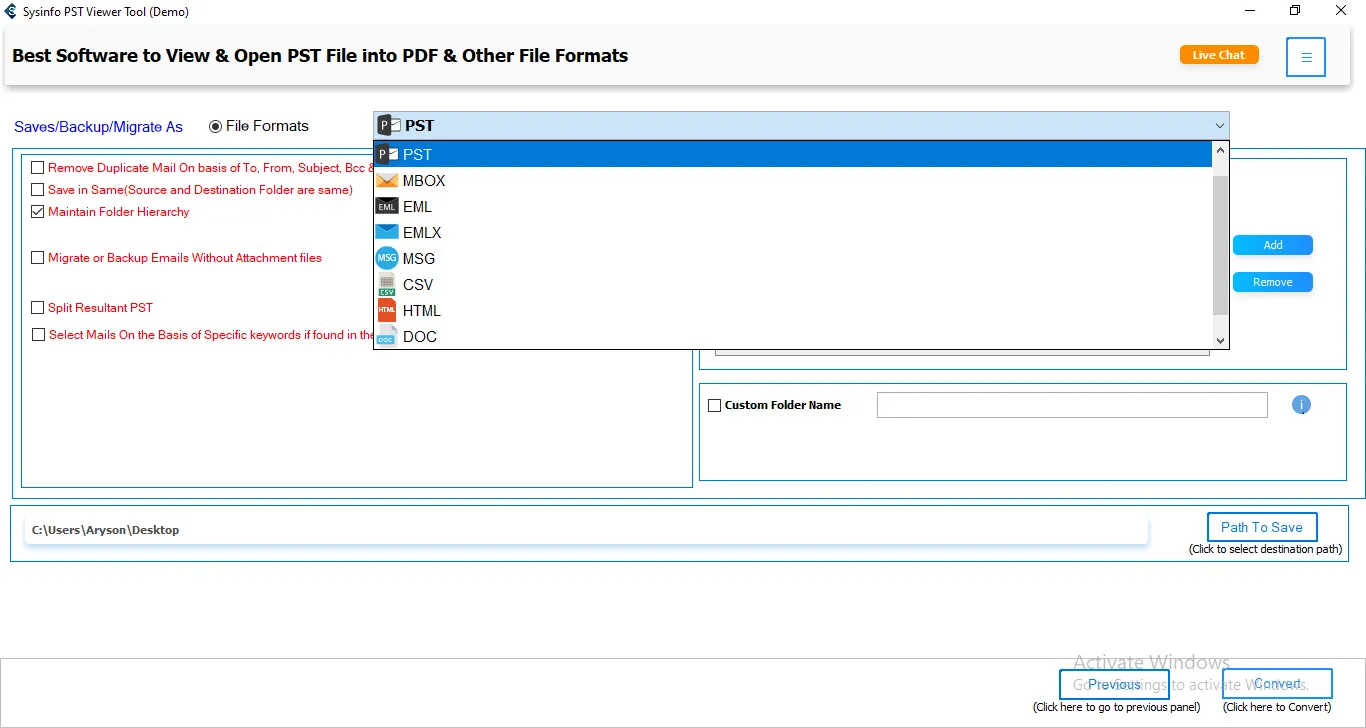Click the DOC file icon
Image resolution: width=1366 pixels, height=728 pixels.
click(387, 337)
